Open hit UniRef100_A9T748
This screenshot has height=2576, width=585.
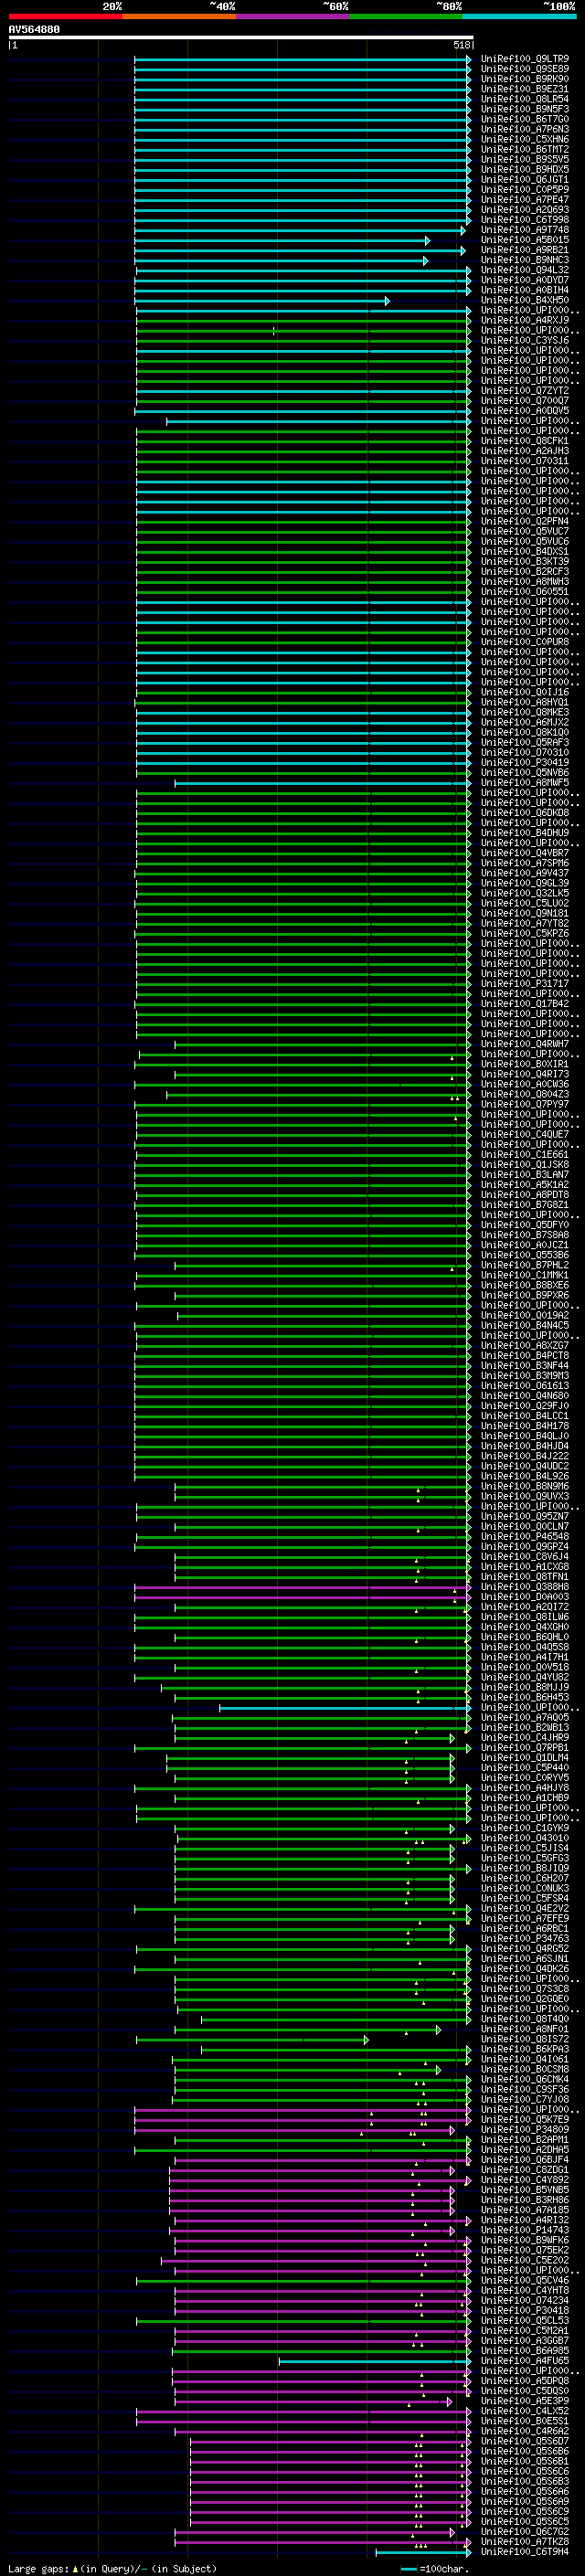tap(525, 230)
